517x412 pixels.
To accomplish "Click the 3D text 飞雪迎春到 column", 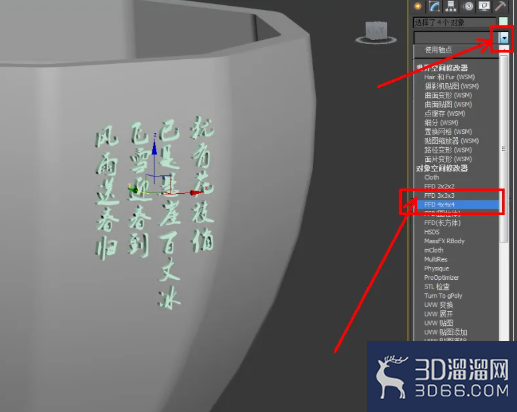I will point(139,189).
